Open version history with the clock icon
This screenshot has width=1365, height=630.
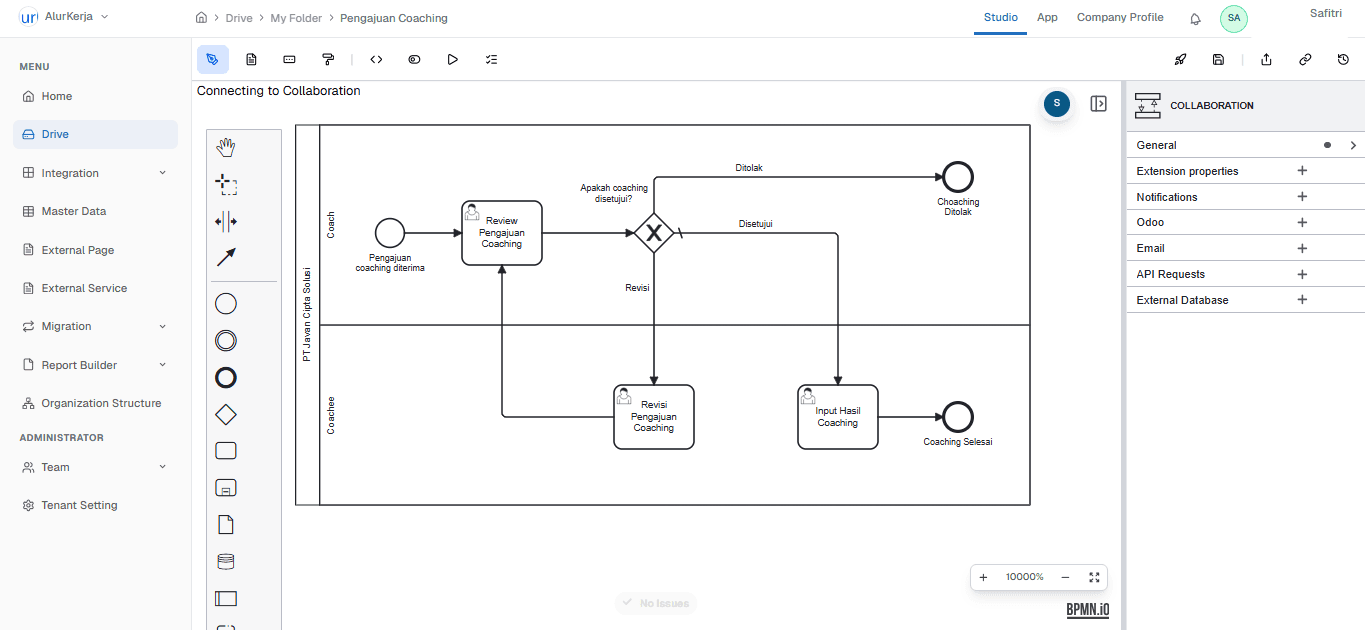pos(1343,60)
